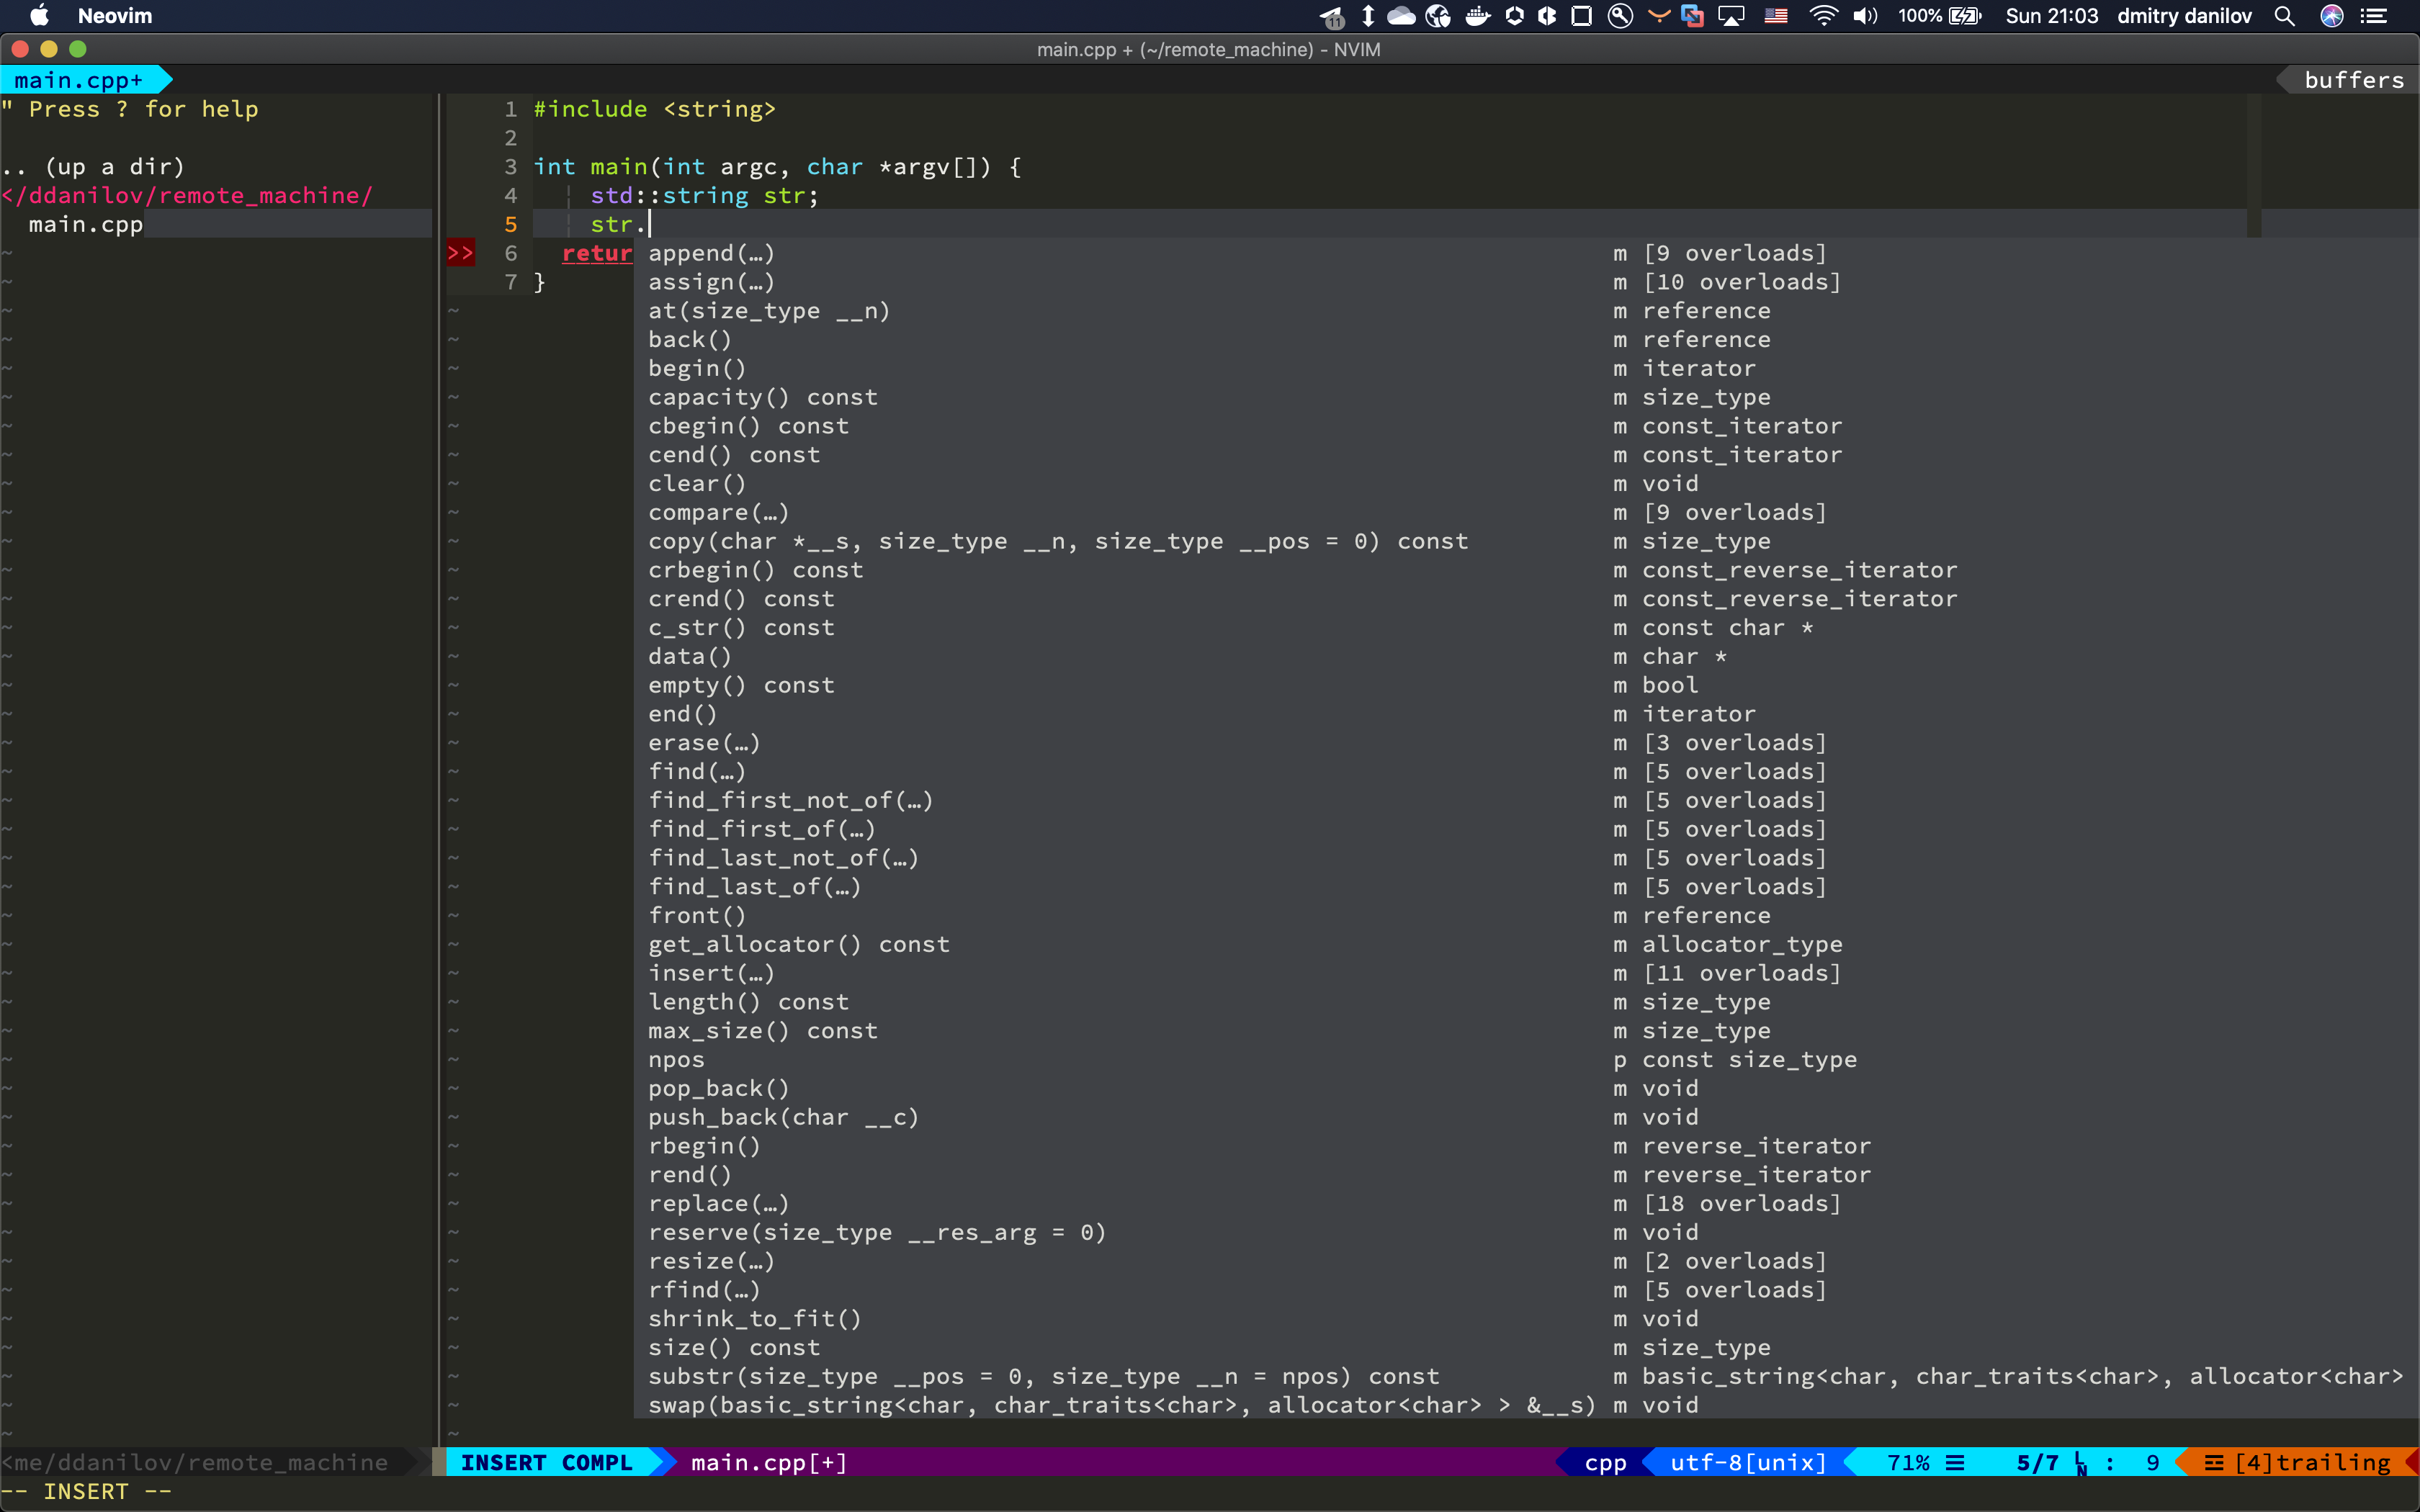Click main.cpp[+] in the statusline
The image size is (2420, 1512).
tap(769, 1462)
